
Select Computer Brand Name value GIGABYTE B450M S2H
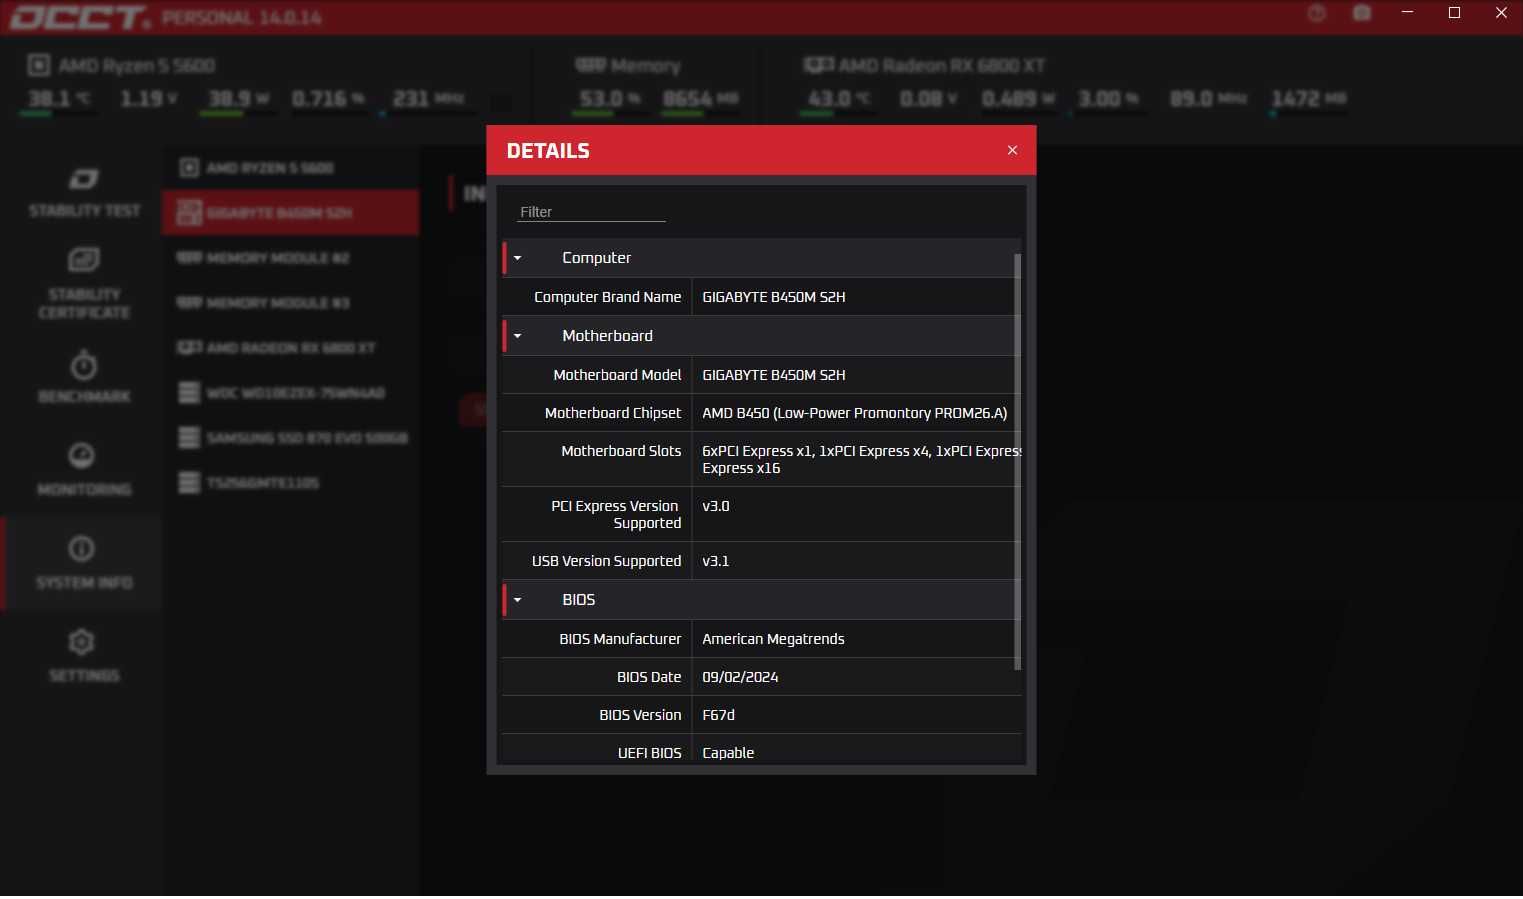pyautogui.click(x=774, y=297)
